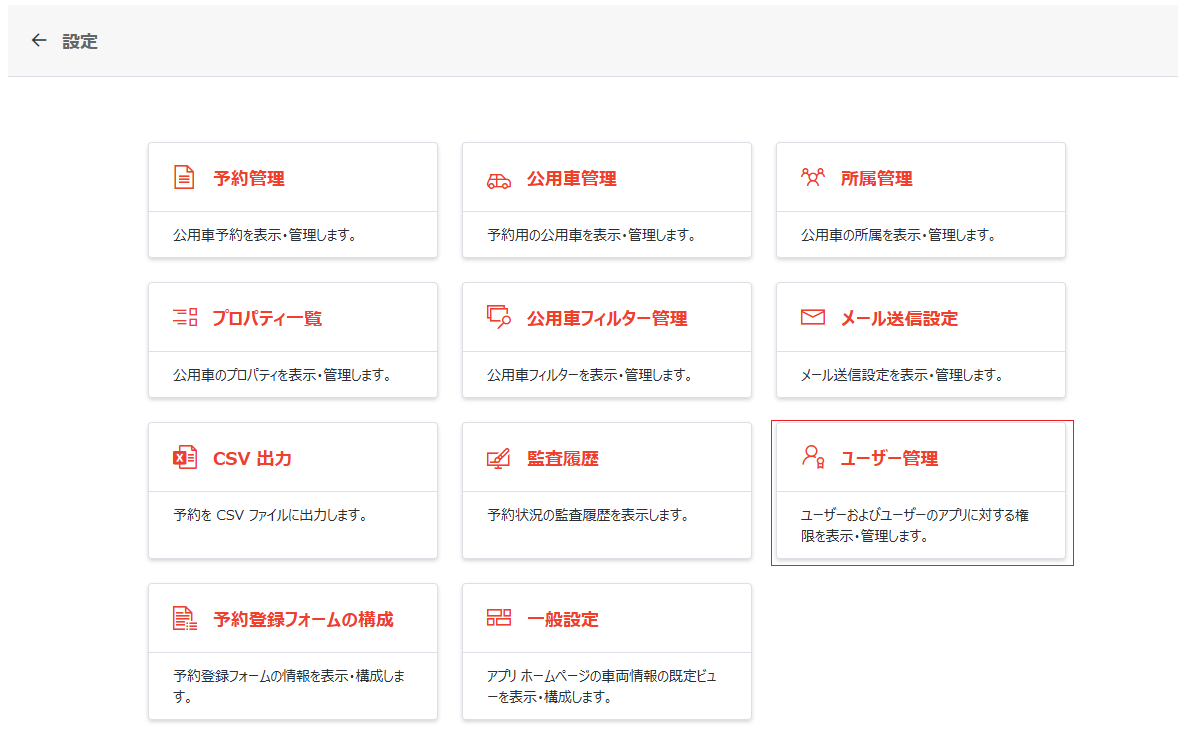Click text 公用車の所属を表示・管理します。
Image resolution: width=1178 pixels, height=750 pixels.
899,235
